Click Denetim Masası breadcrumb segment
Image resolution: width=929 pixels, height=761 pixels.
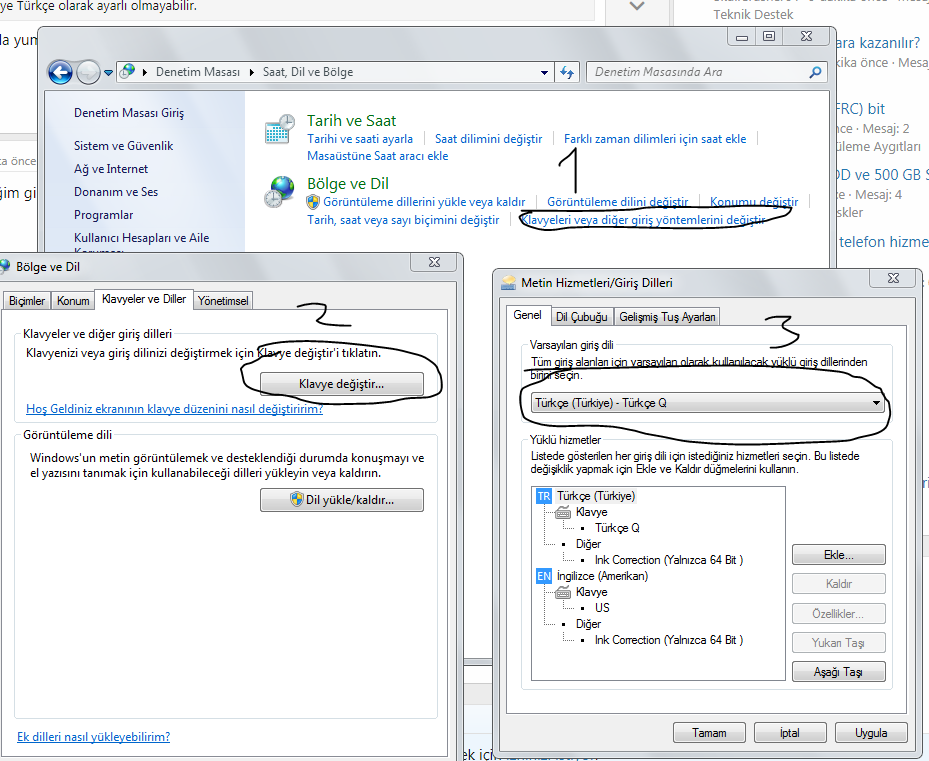point(198,72)
